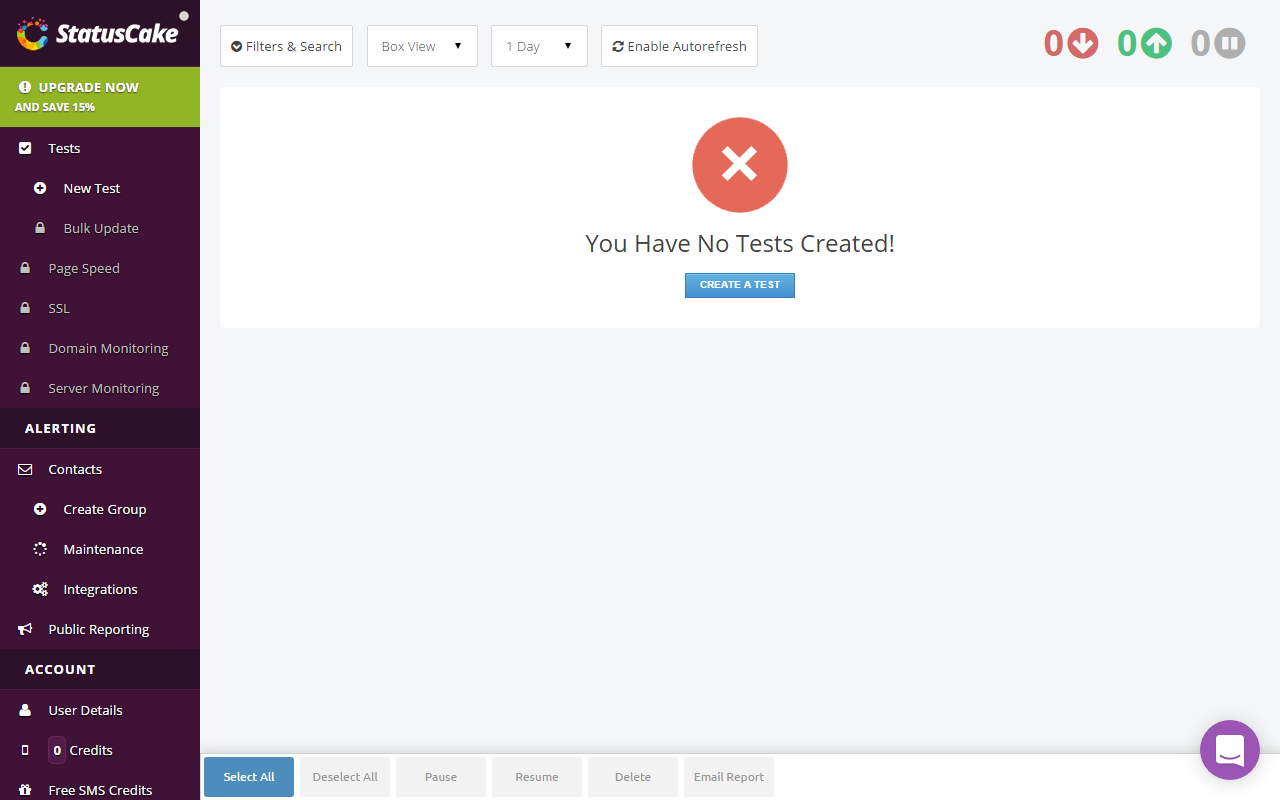
Task: Click the red down tests count
Action: 1053,44
